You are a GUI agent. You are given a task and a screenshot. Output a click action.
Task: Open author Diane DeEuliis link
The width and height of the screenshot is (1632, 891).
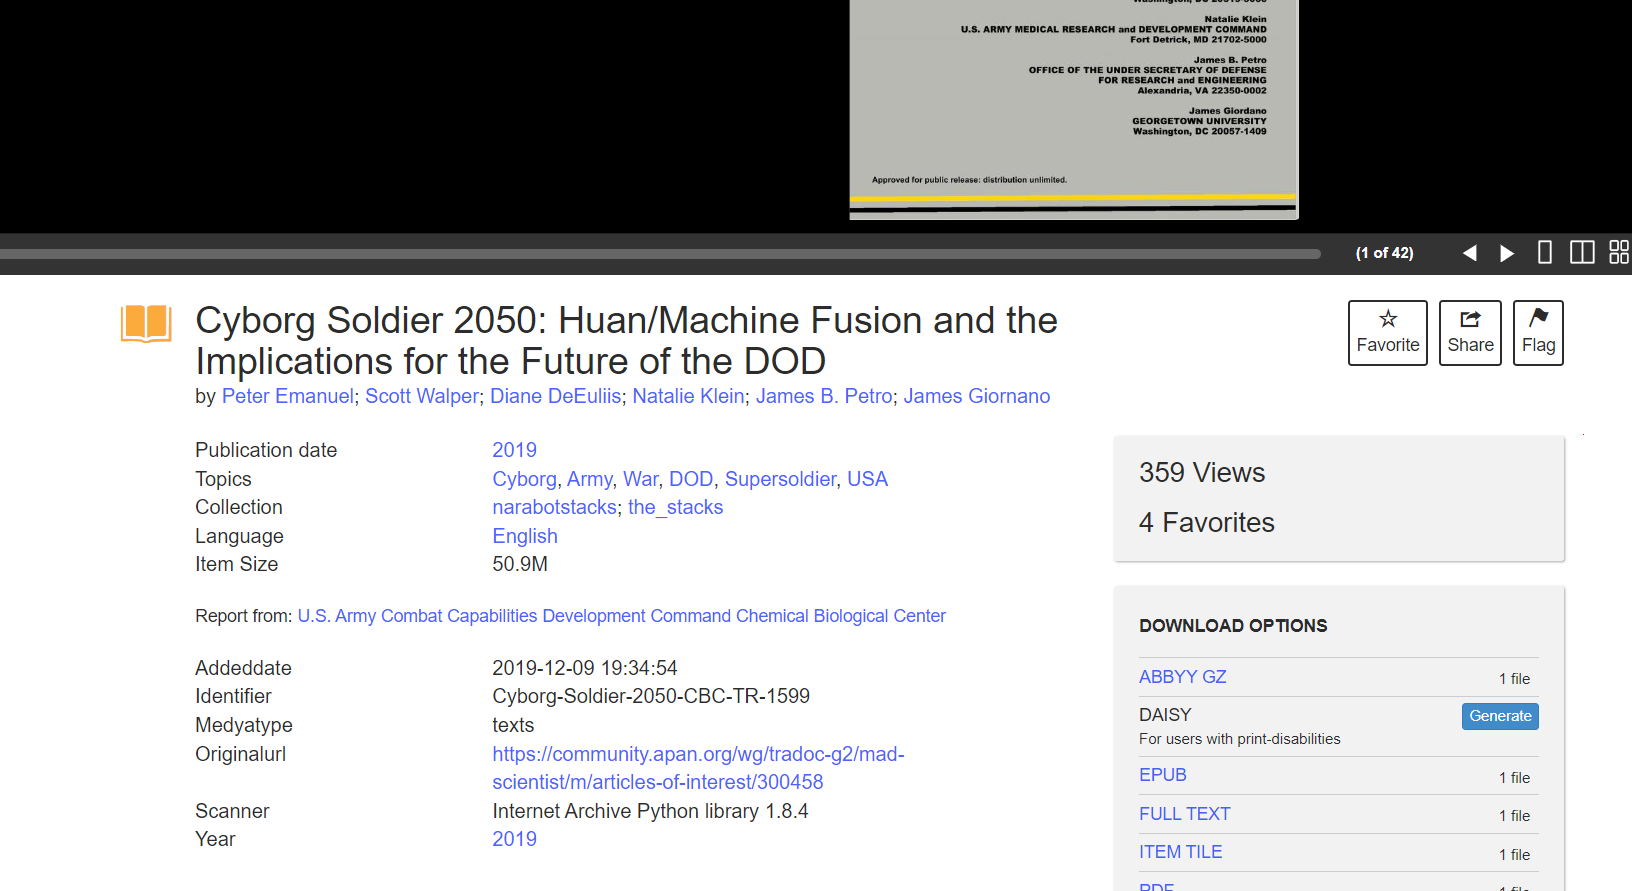(555, 396)
